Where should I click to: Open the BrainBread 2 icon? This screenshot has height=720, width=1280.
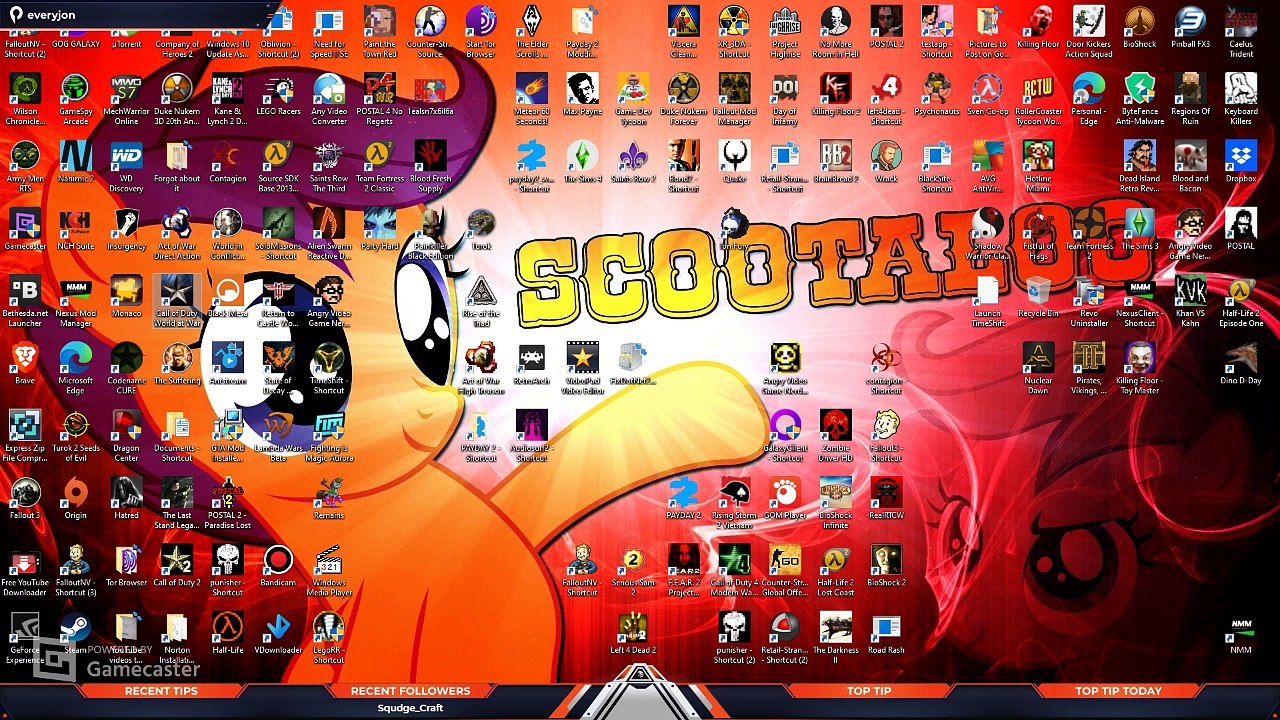835,161
